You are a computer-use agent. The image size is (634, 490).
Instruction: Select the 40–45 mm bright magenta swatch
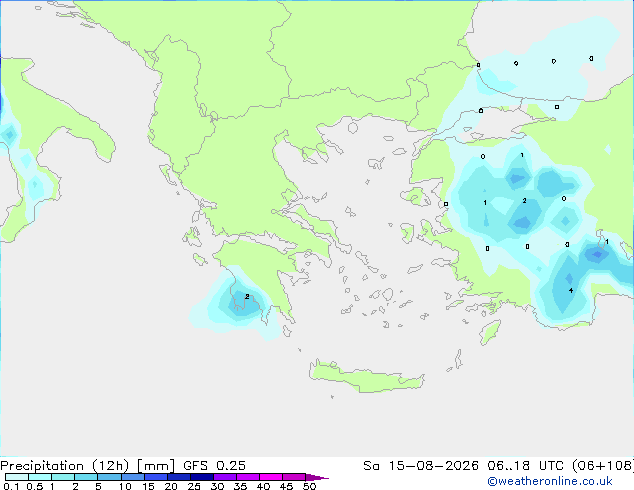pyautogui.click(x=271, y=477)
